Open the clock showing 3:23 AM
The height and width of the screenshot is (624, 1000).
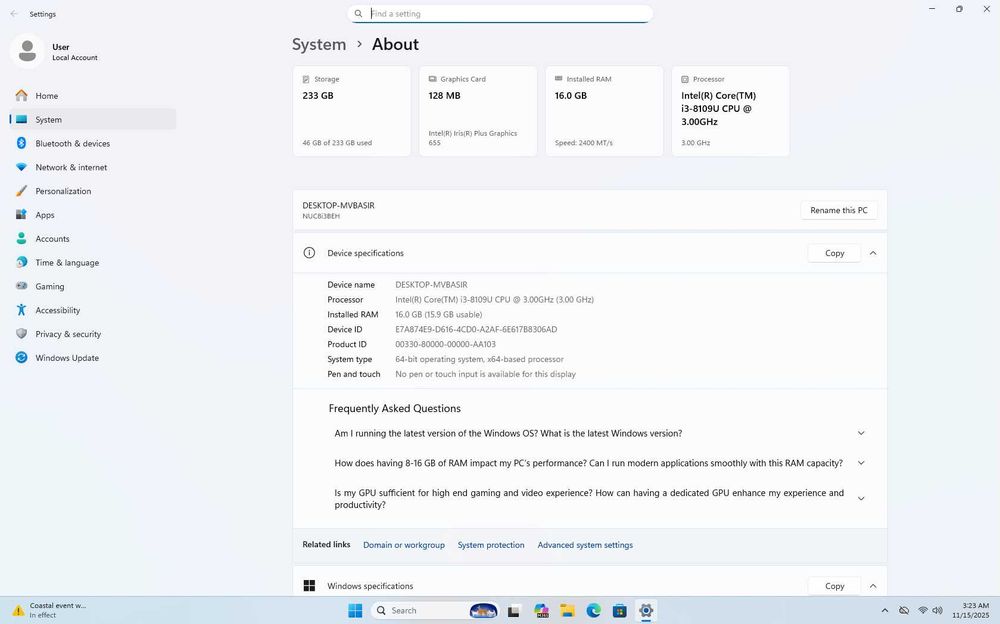click(971, 611)
